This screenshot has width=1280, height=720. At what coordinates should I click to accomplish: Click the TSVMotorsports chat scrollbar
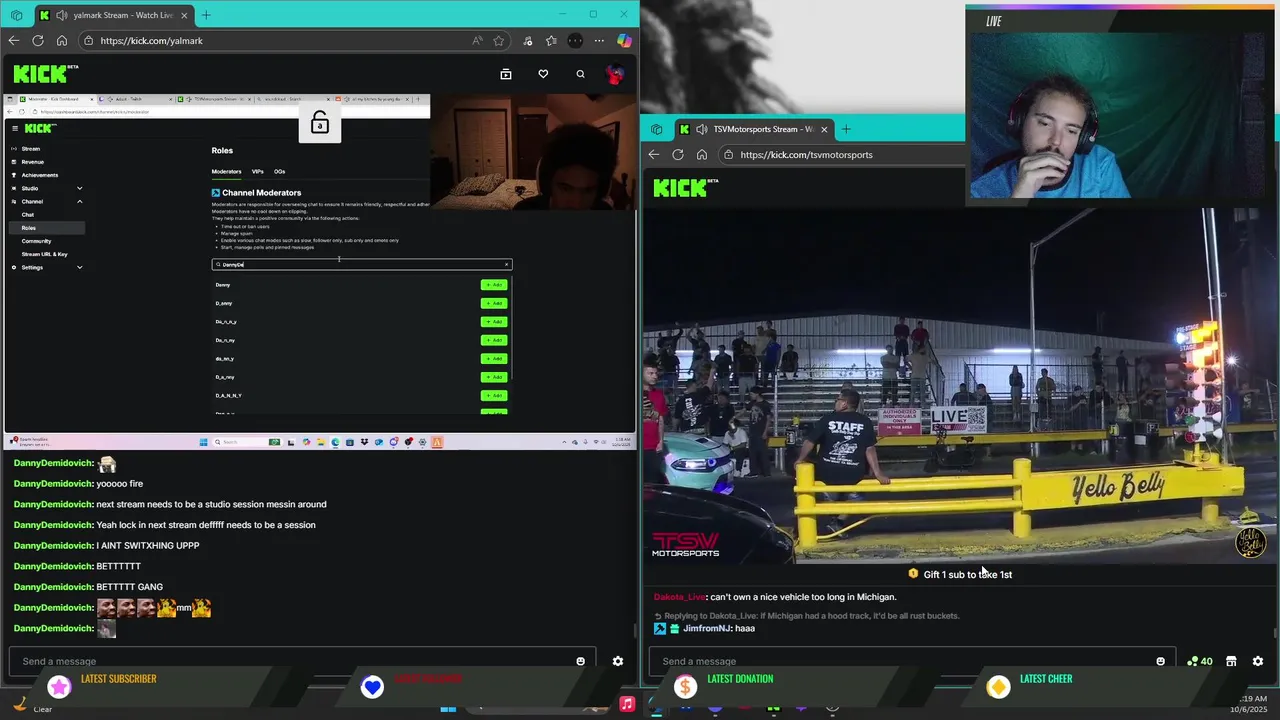pos(1274,632)
